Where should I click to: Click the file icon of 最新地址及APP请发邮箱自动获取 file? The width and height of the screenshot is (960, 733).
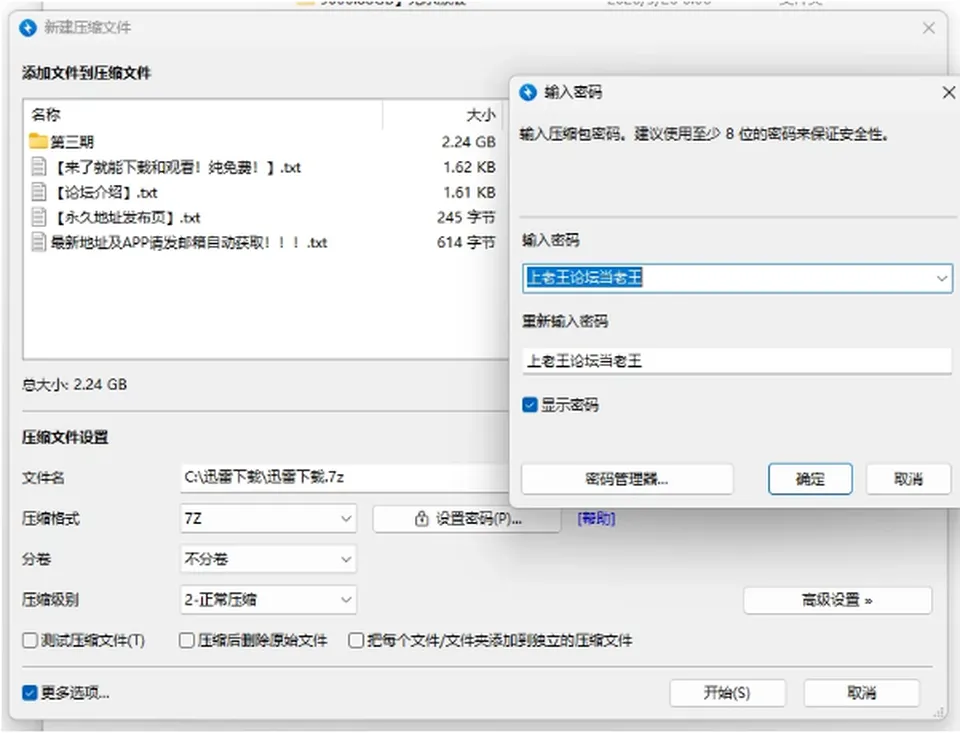click(39, 242)
